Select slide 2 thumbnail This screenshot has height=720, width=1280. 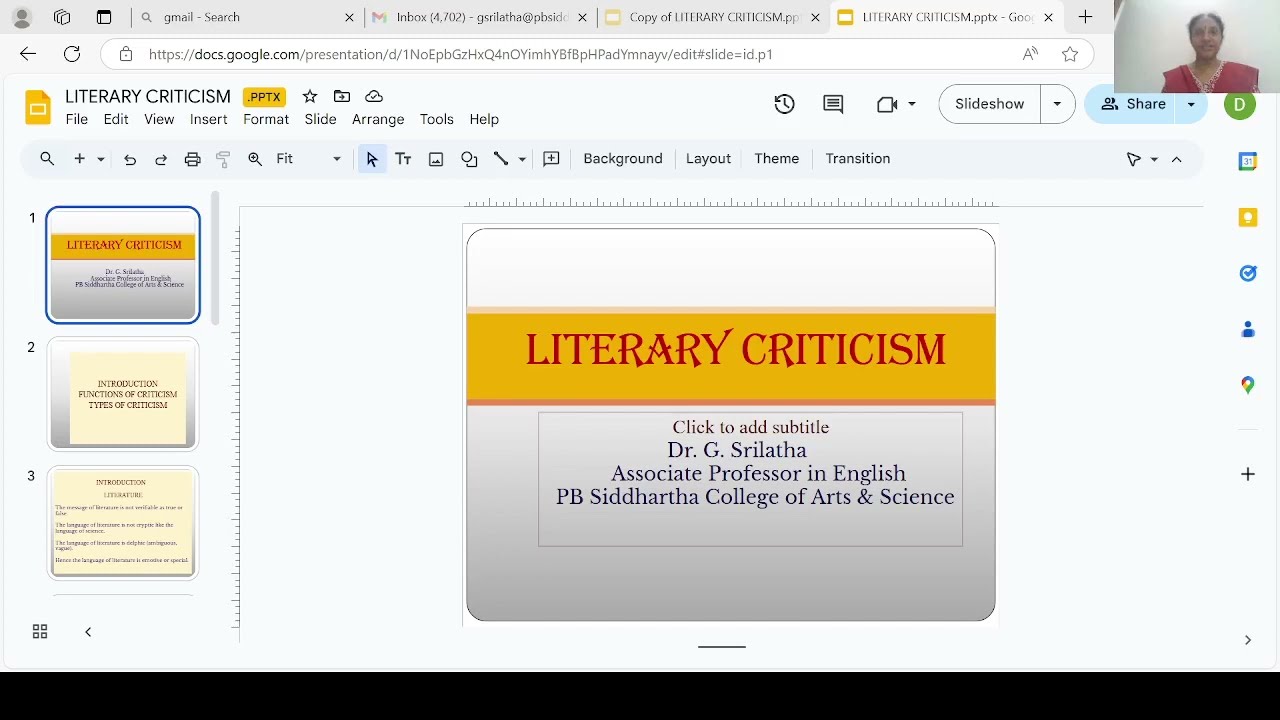(x=123, y=394)
